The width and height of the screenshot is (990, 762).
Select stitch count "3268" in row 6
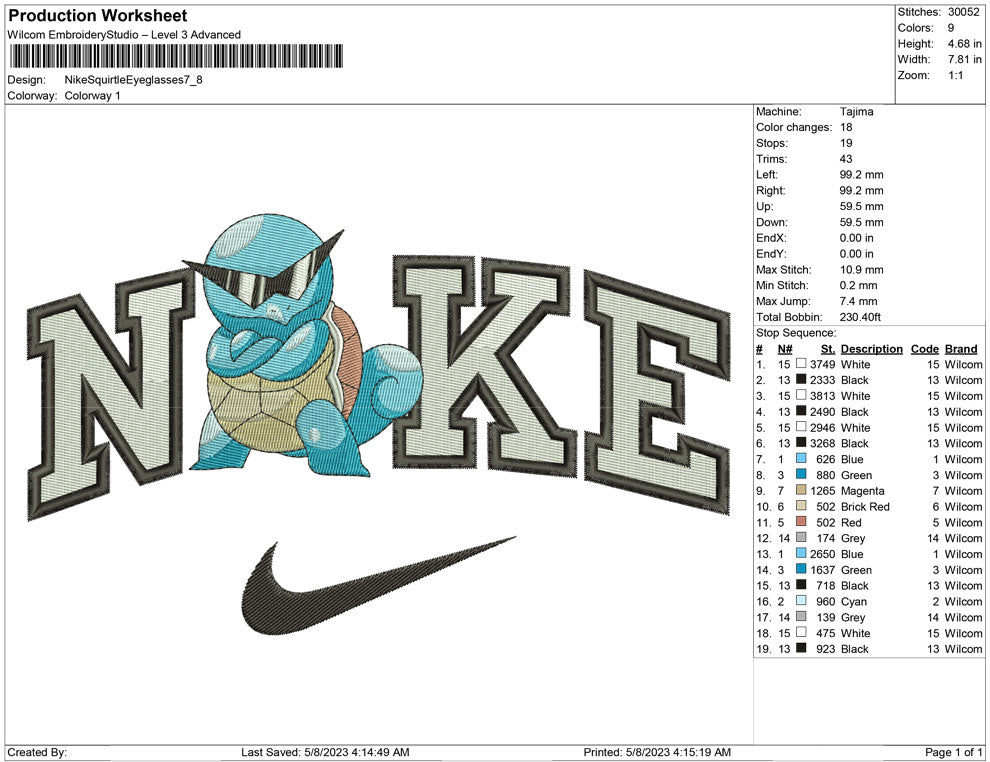[x=823, y=443]
